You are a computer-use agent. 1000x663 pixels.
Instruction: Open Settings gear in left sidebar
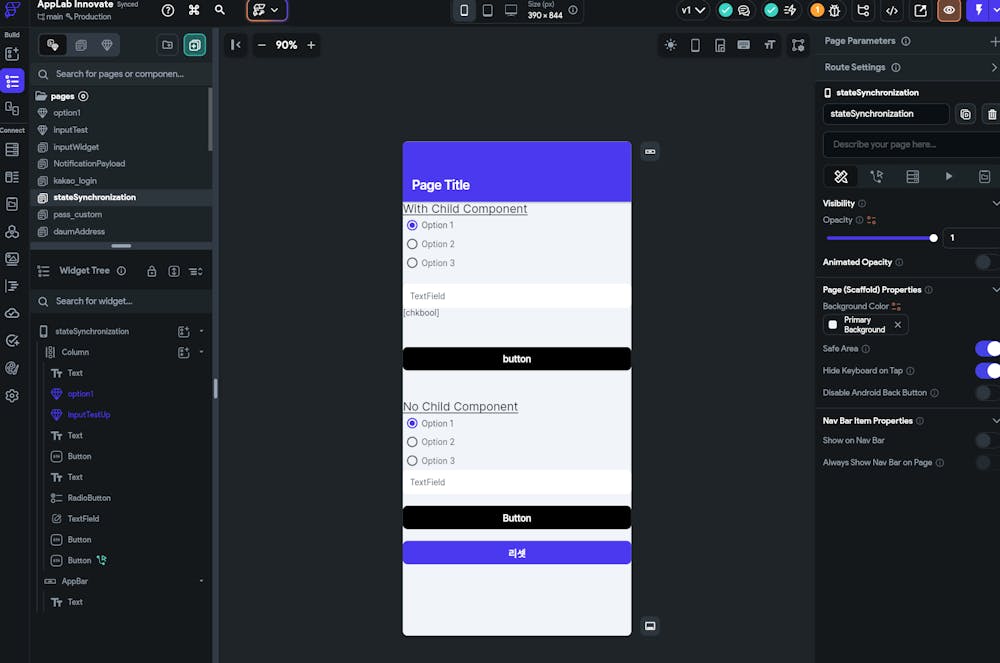coord(12,396)
